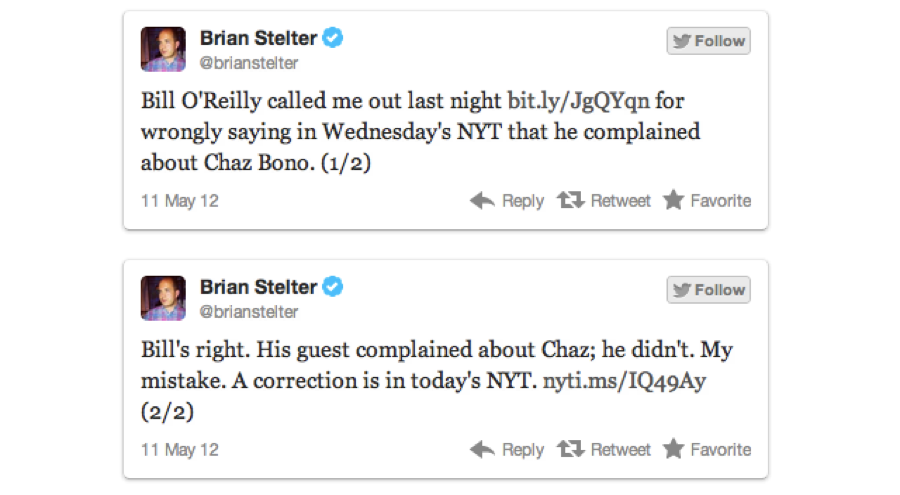Retweet the "Bill's right" correction tweet
The width and height of the screenshot is (900, 495).
pyautogui.click(x=605, y=450)
